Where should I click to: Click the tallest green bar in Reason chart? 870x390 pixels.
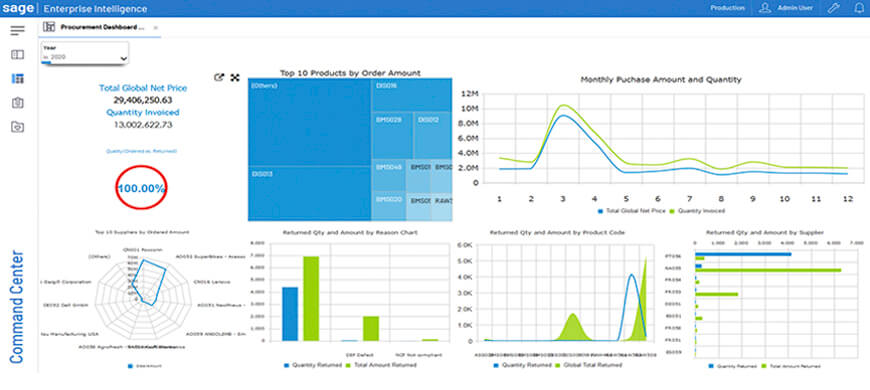[x=311, y=298]
